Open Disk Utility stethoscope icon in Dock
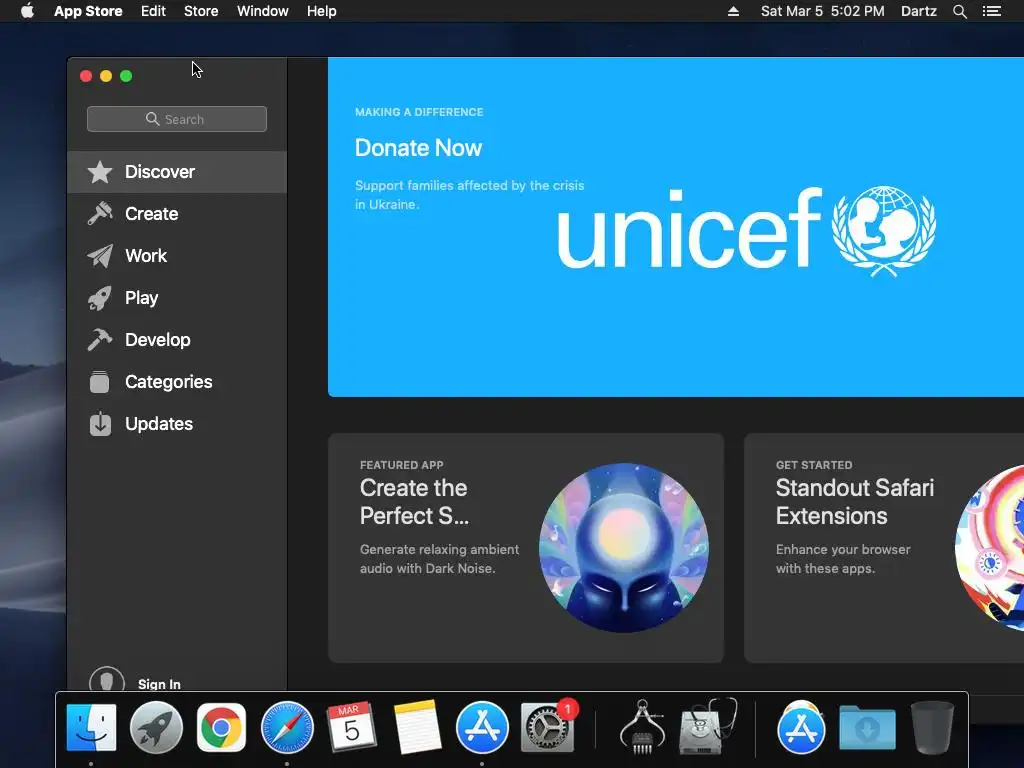Image resolution: width=1024 pixels, height=768 pixels. point(708,728)
